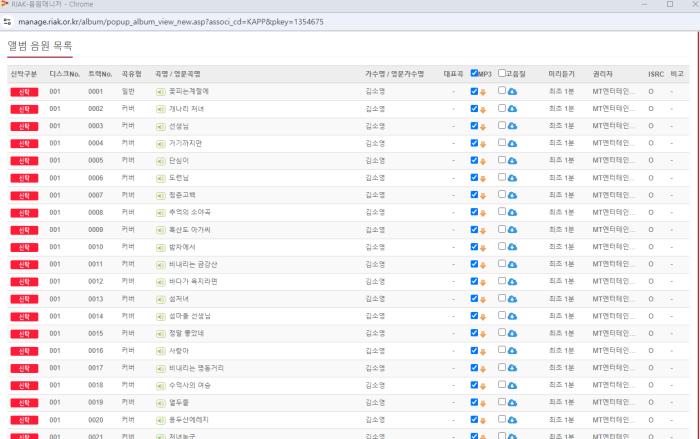This screenshot has width=700, height=439.
Task: Check high-quality checkbox for track 0013
Action: coord(502,298)
